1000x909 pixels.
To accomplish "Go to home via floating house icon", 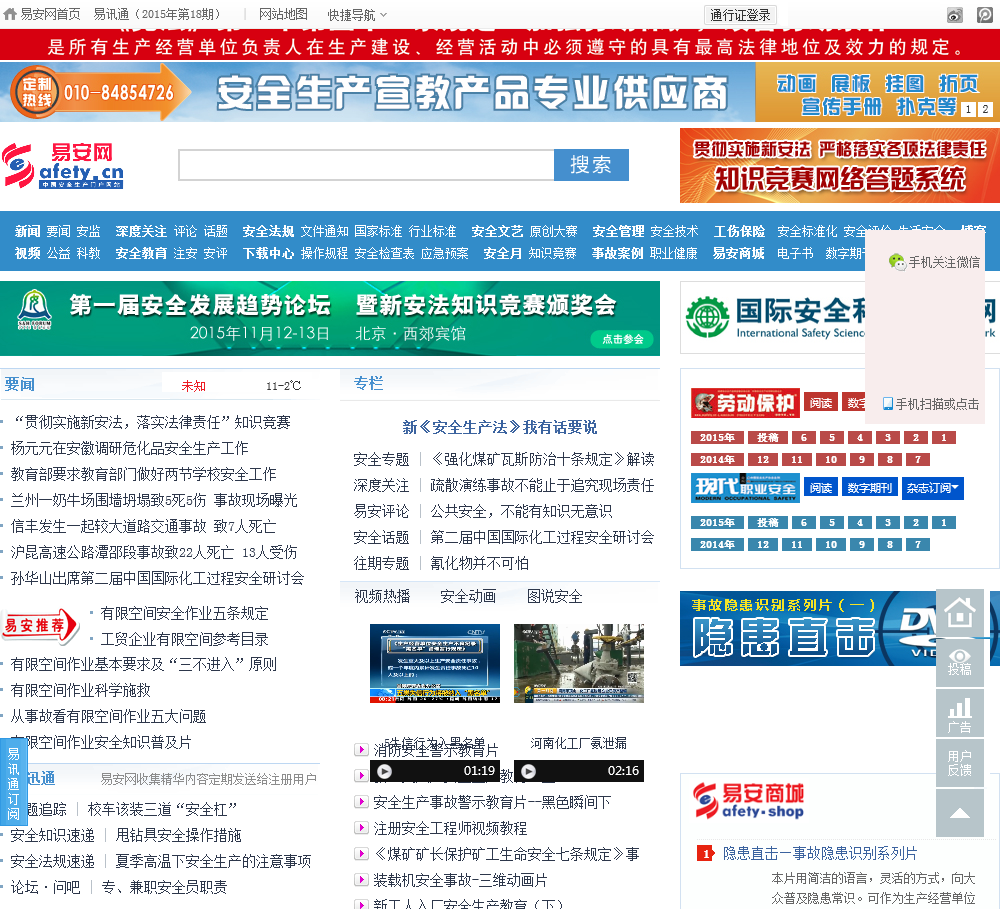I will [x=960, y=612].
